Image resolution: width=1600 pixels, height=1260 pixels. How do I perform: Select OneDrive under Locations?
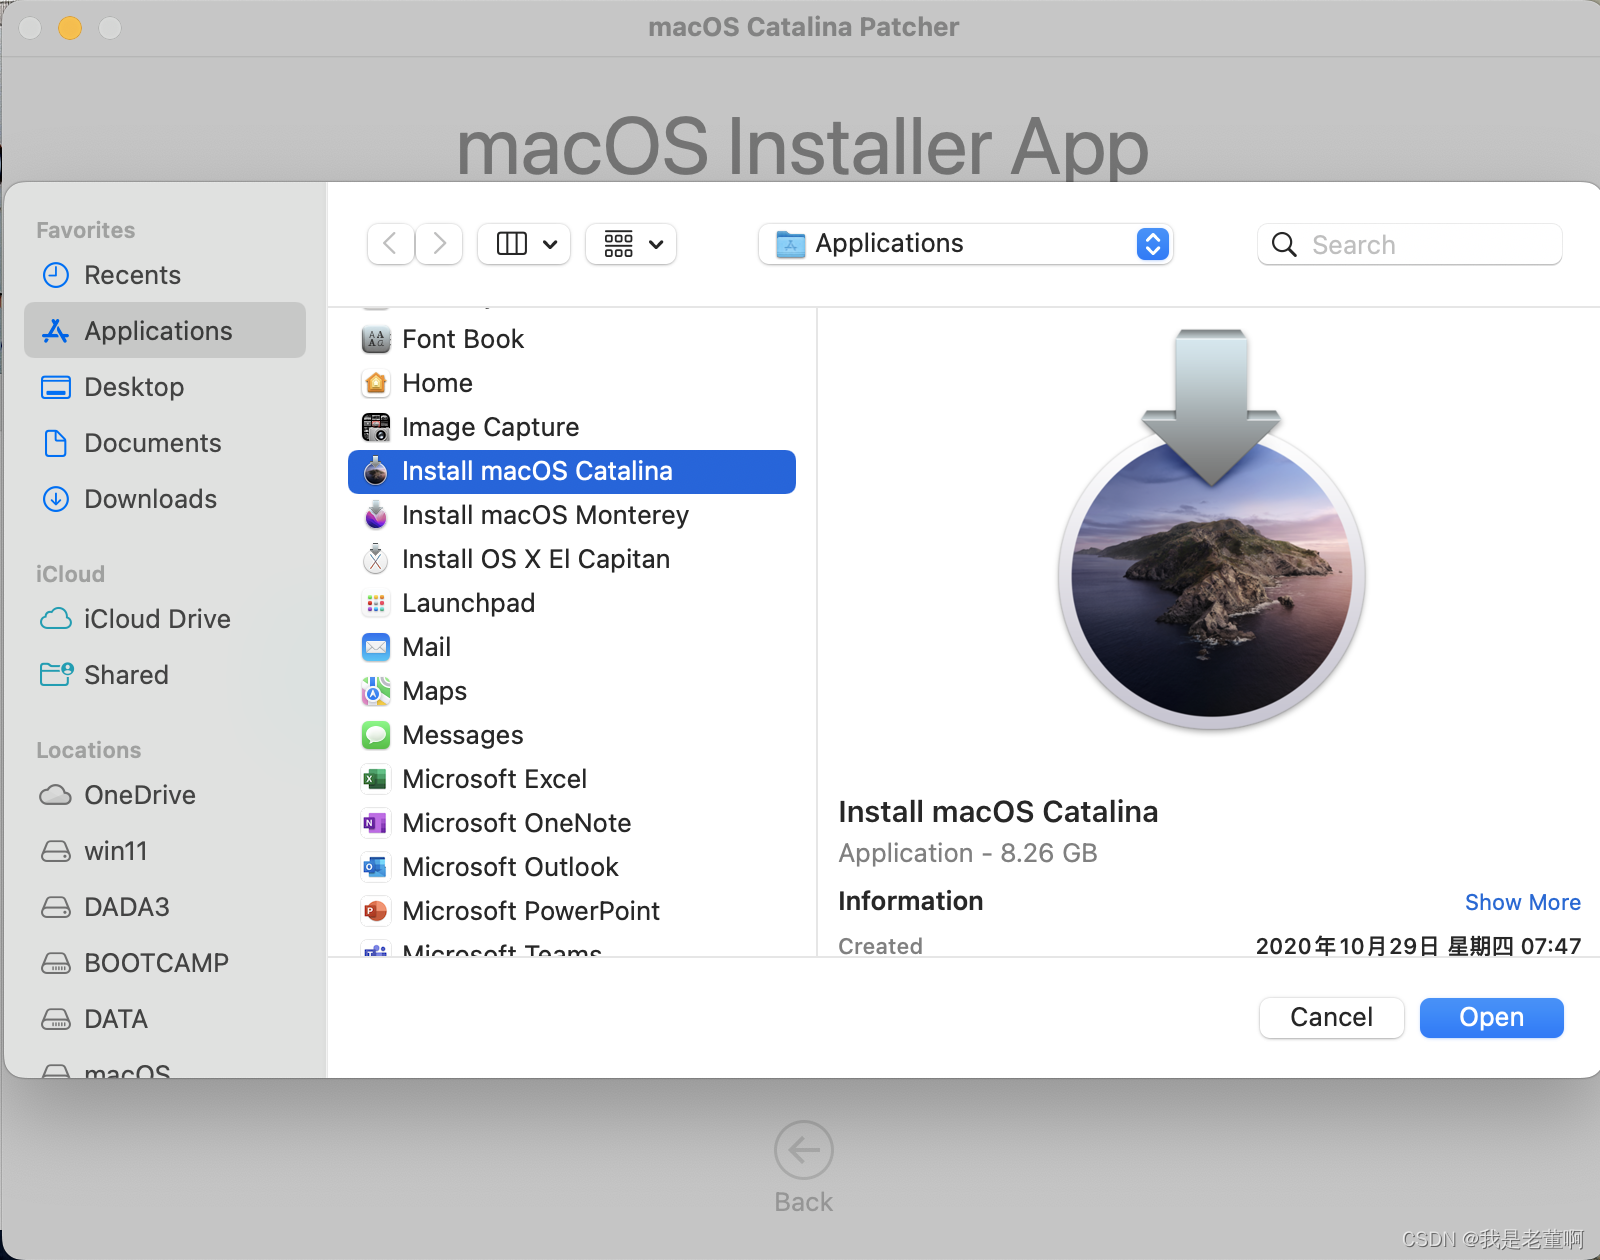pyautogui.click(x=165, y=795)
